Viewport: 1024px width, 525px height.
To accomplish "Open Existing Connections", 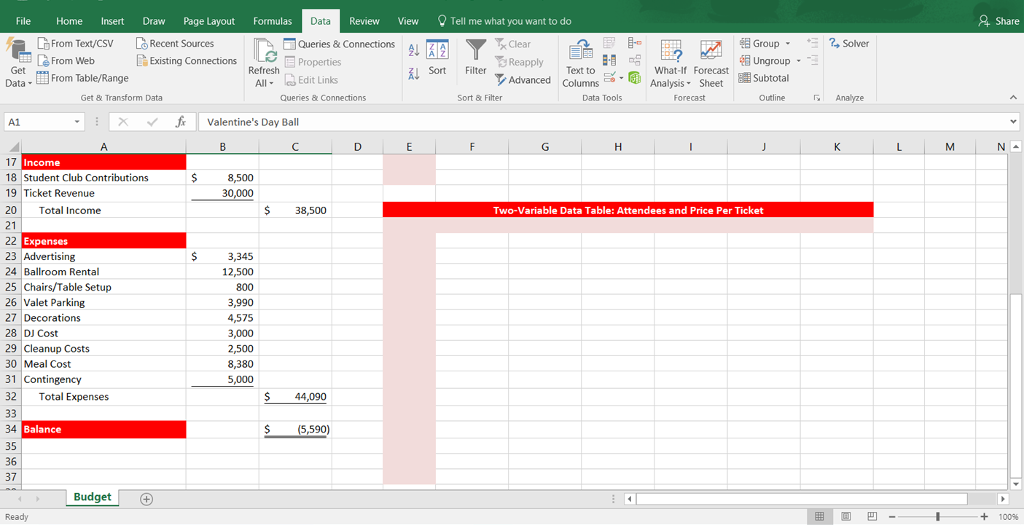I will pyautogui.click(x=187, y=61).
